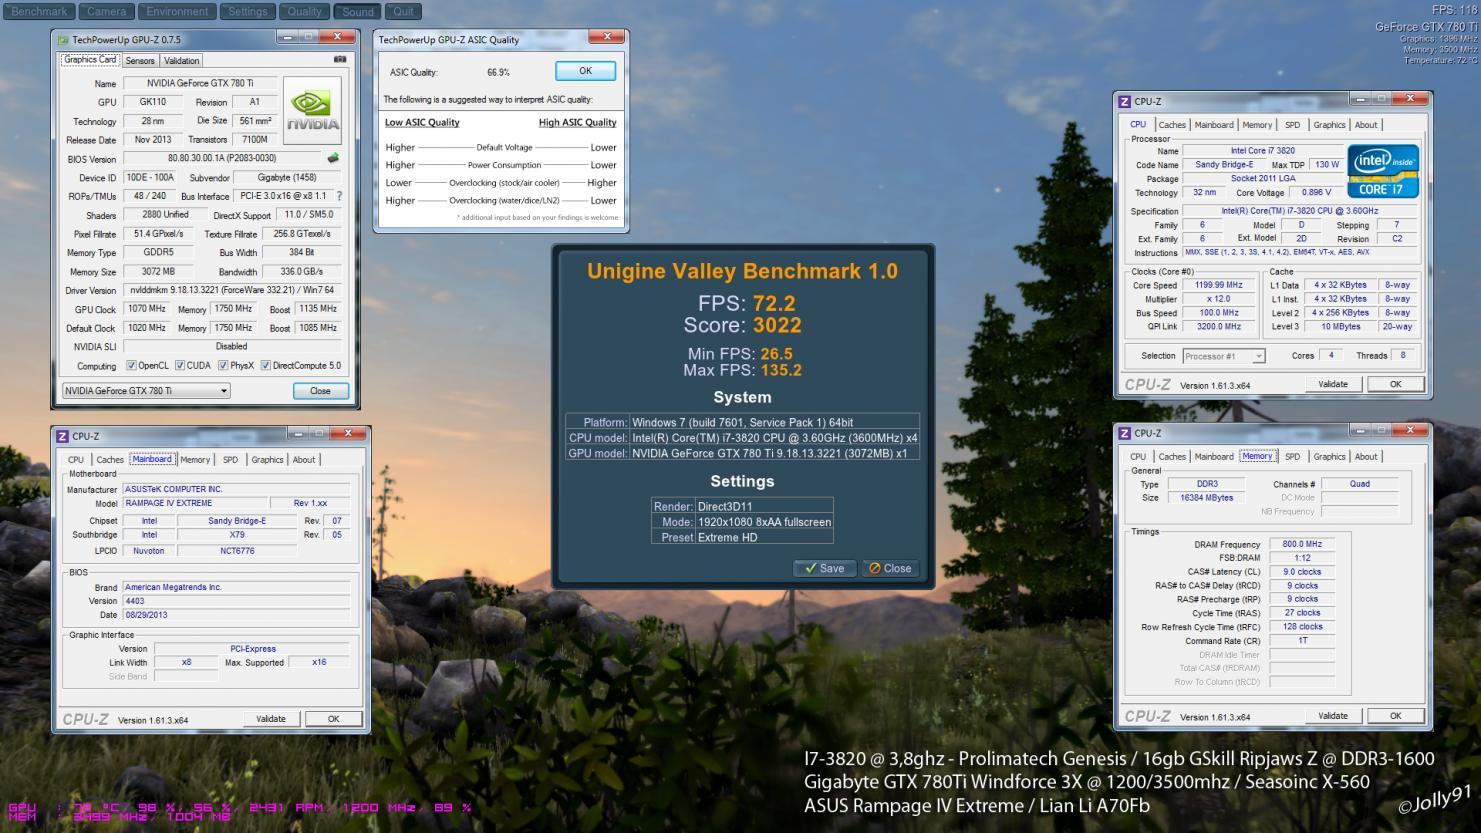The image size is (1481, 833).
Task: Click the BIOS save chip icon in GPU-Z
Action: click(333, 158)
